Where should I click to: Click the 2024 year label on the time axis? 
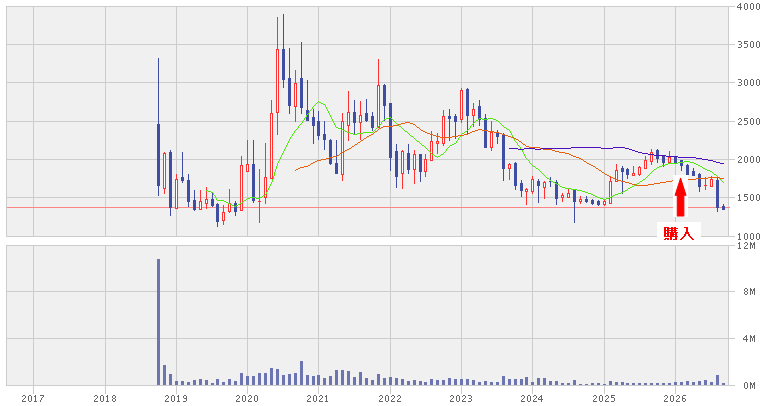[x=532, y=399]
